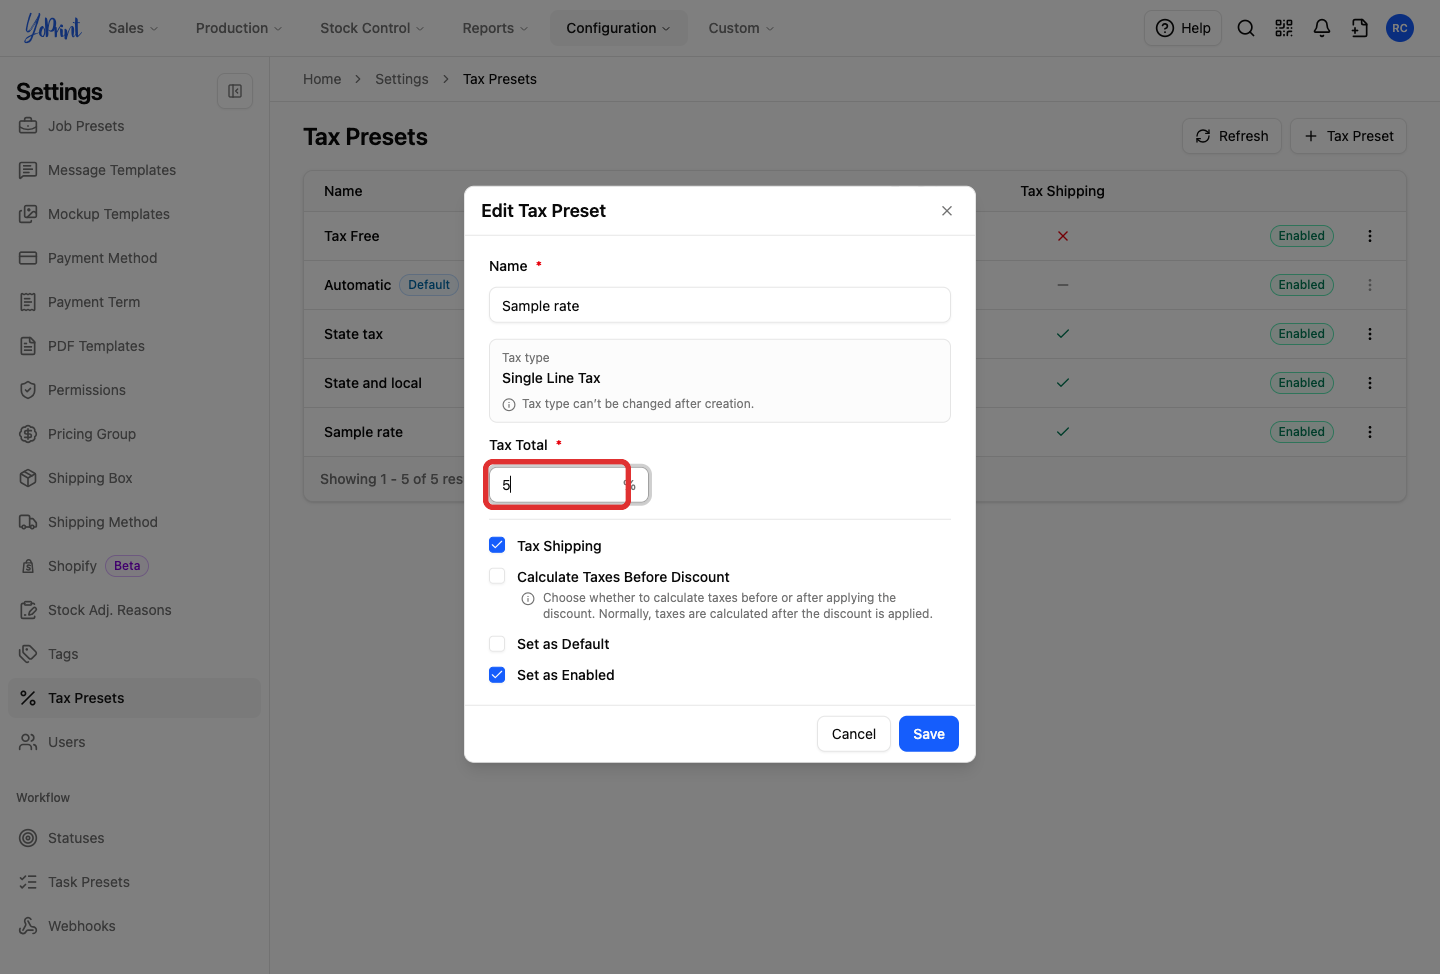Click the Job Presets briefcase icon
Screen dimensions: 1440x974
click(x=28, y=126)
